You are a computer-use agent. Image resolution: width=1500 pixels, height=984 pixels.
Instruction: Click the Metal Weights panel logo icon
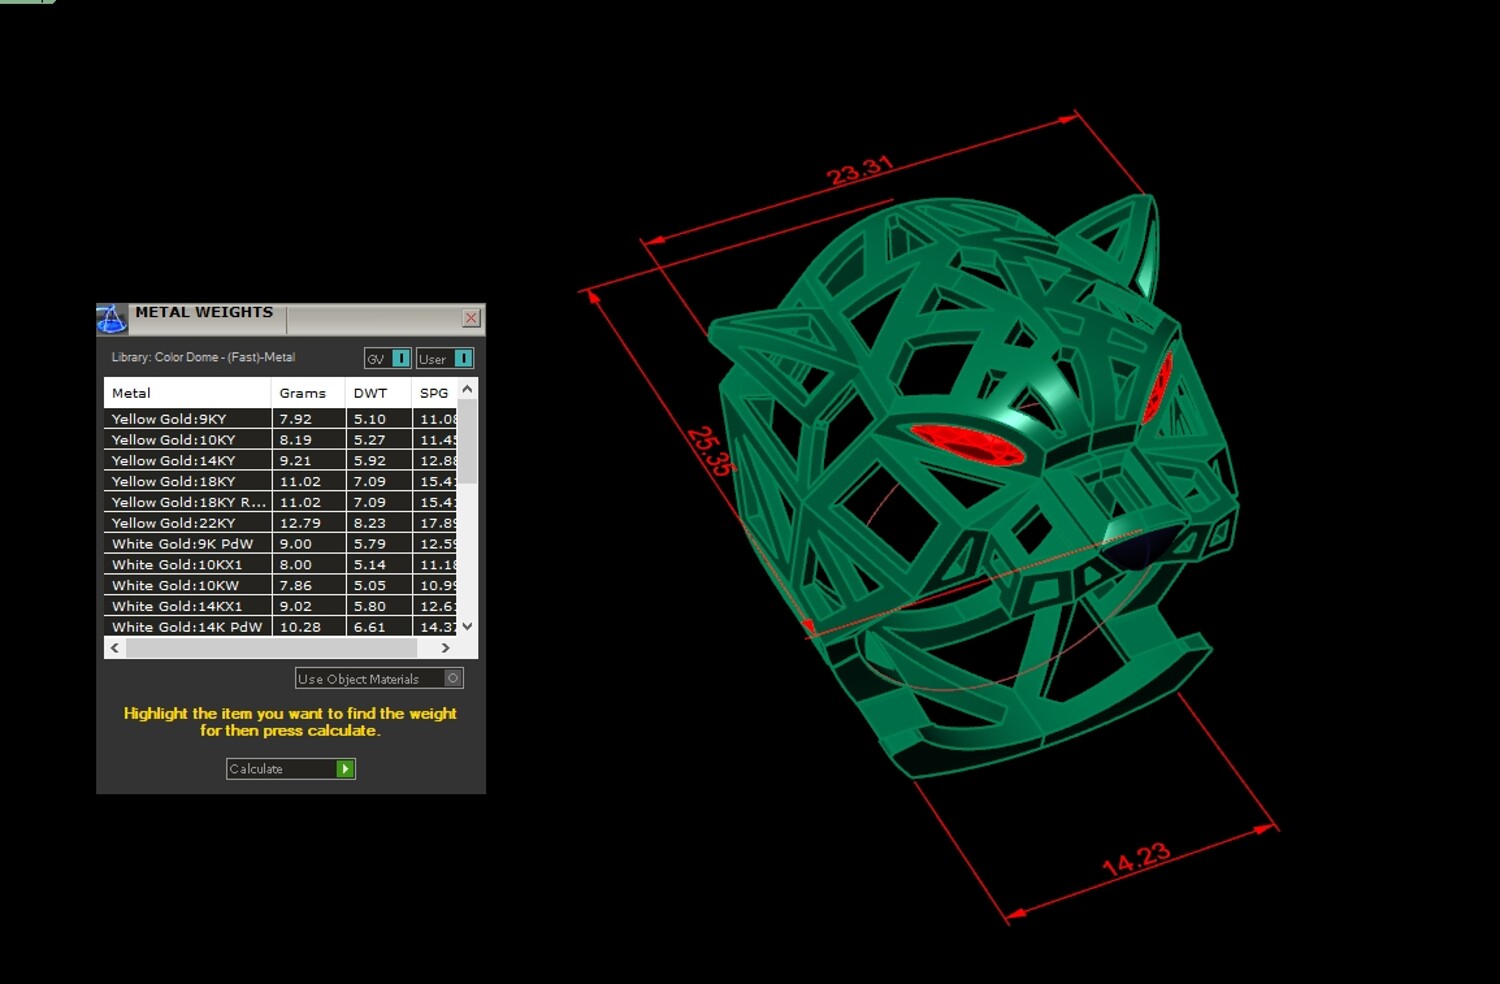tap(111, 319)
